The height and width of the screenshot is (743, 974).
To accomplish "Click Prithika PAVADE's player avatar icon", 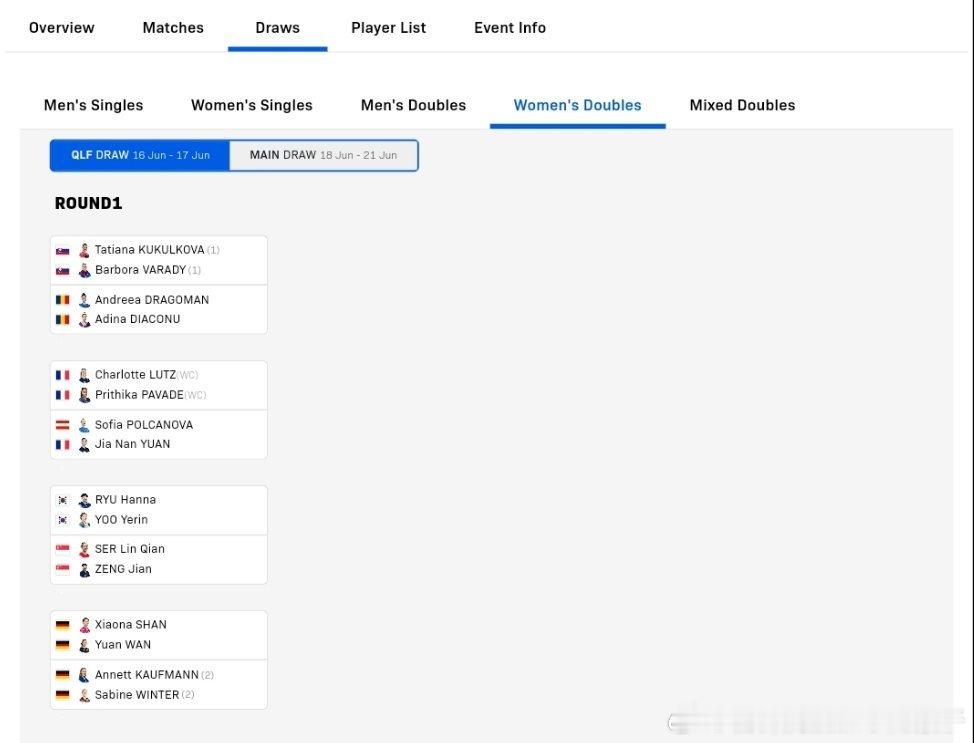I will tap(84, 395).
